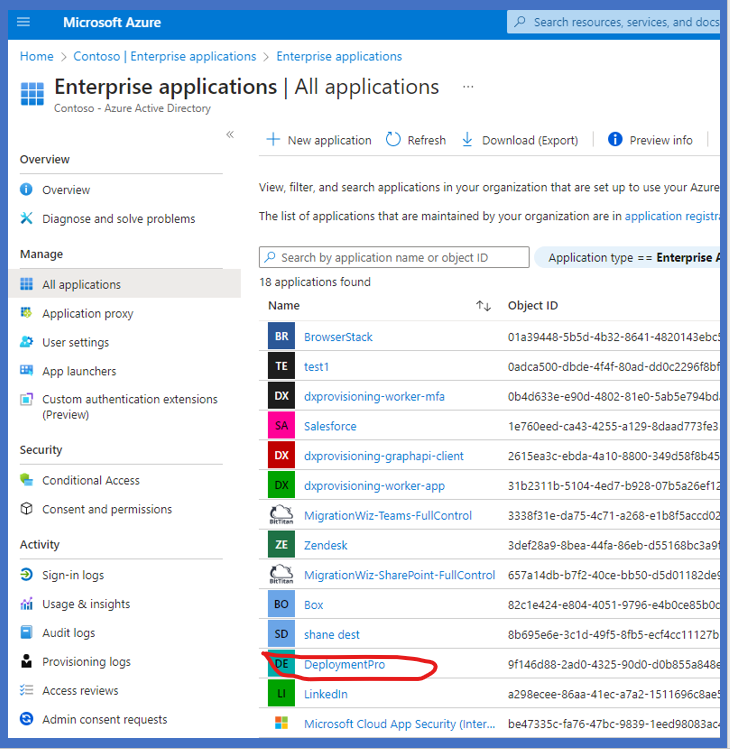
Task: View Audit logs
Action: pos(68,633)
